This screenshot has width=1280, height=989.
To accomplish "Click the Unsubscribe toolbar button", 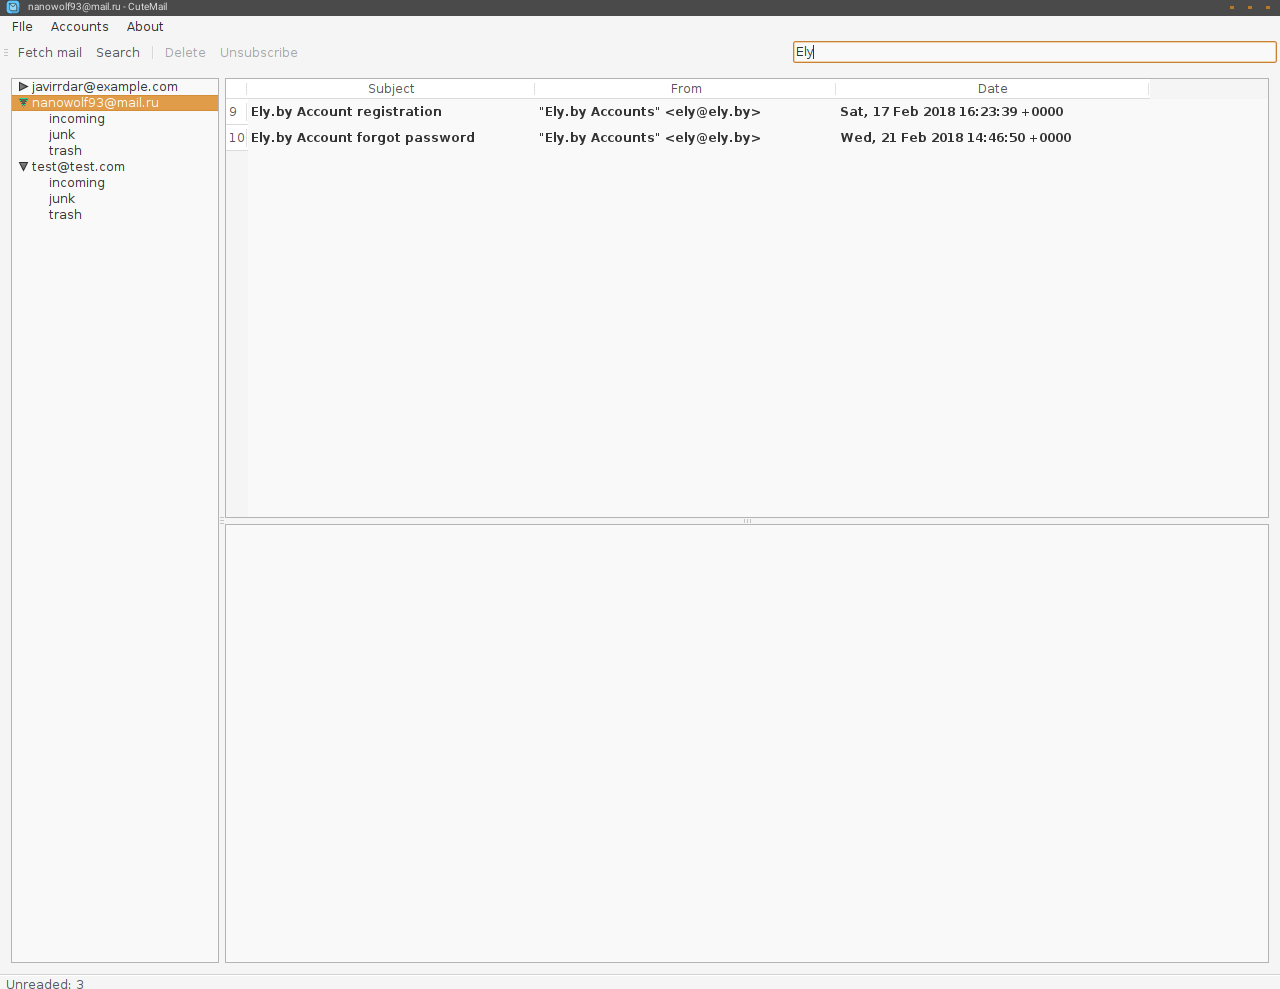I will pos(259,53).
